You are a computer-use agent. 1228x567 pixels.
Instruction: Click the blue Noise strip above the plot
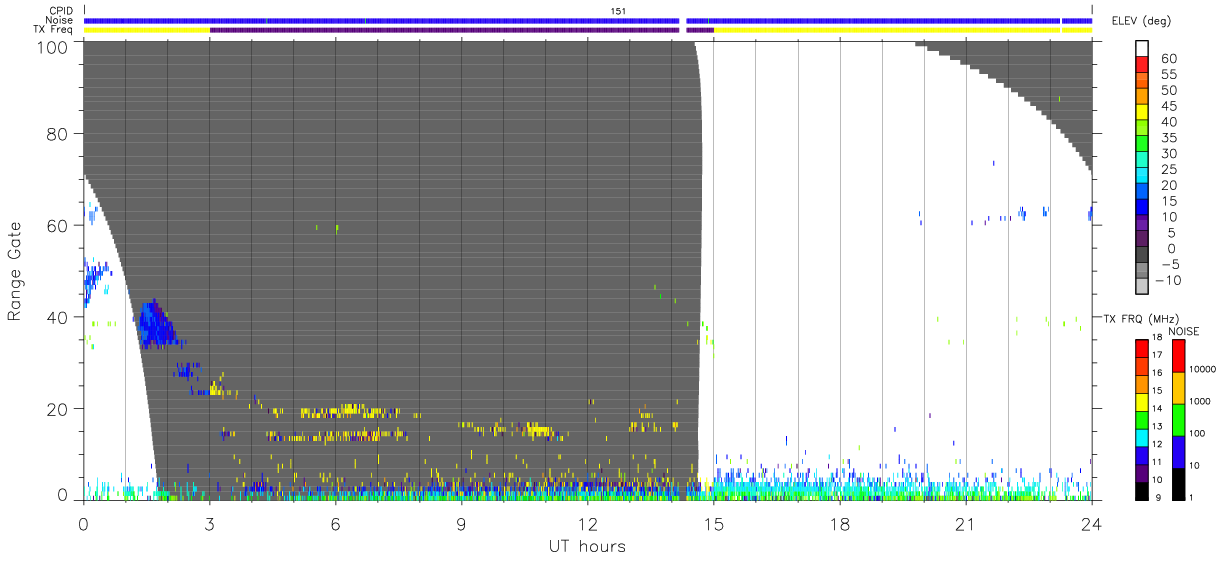coord(588,20)
